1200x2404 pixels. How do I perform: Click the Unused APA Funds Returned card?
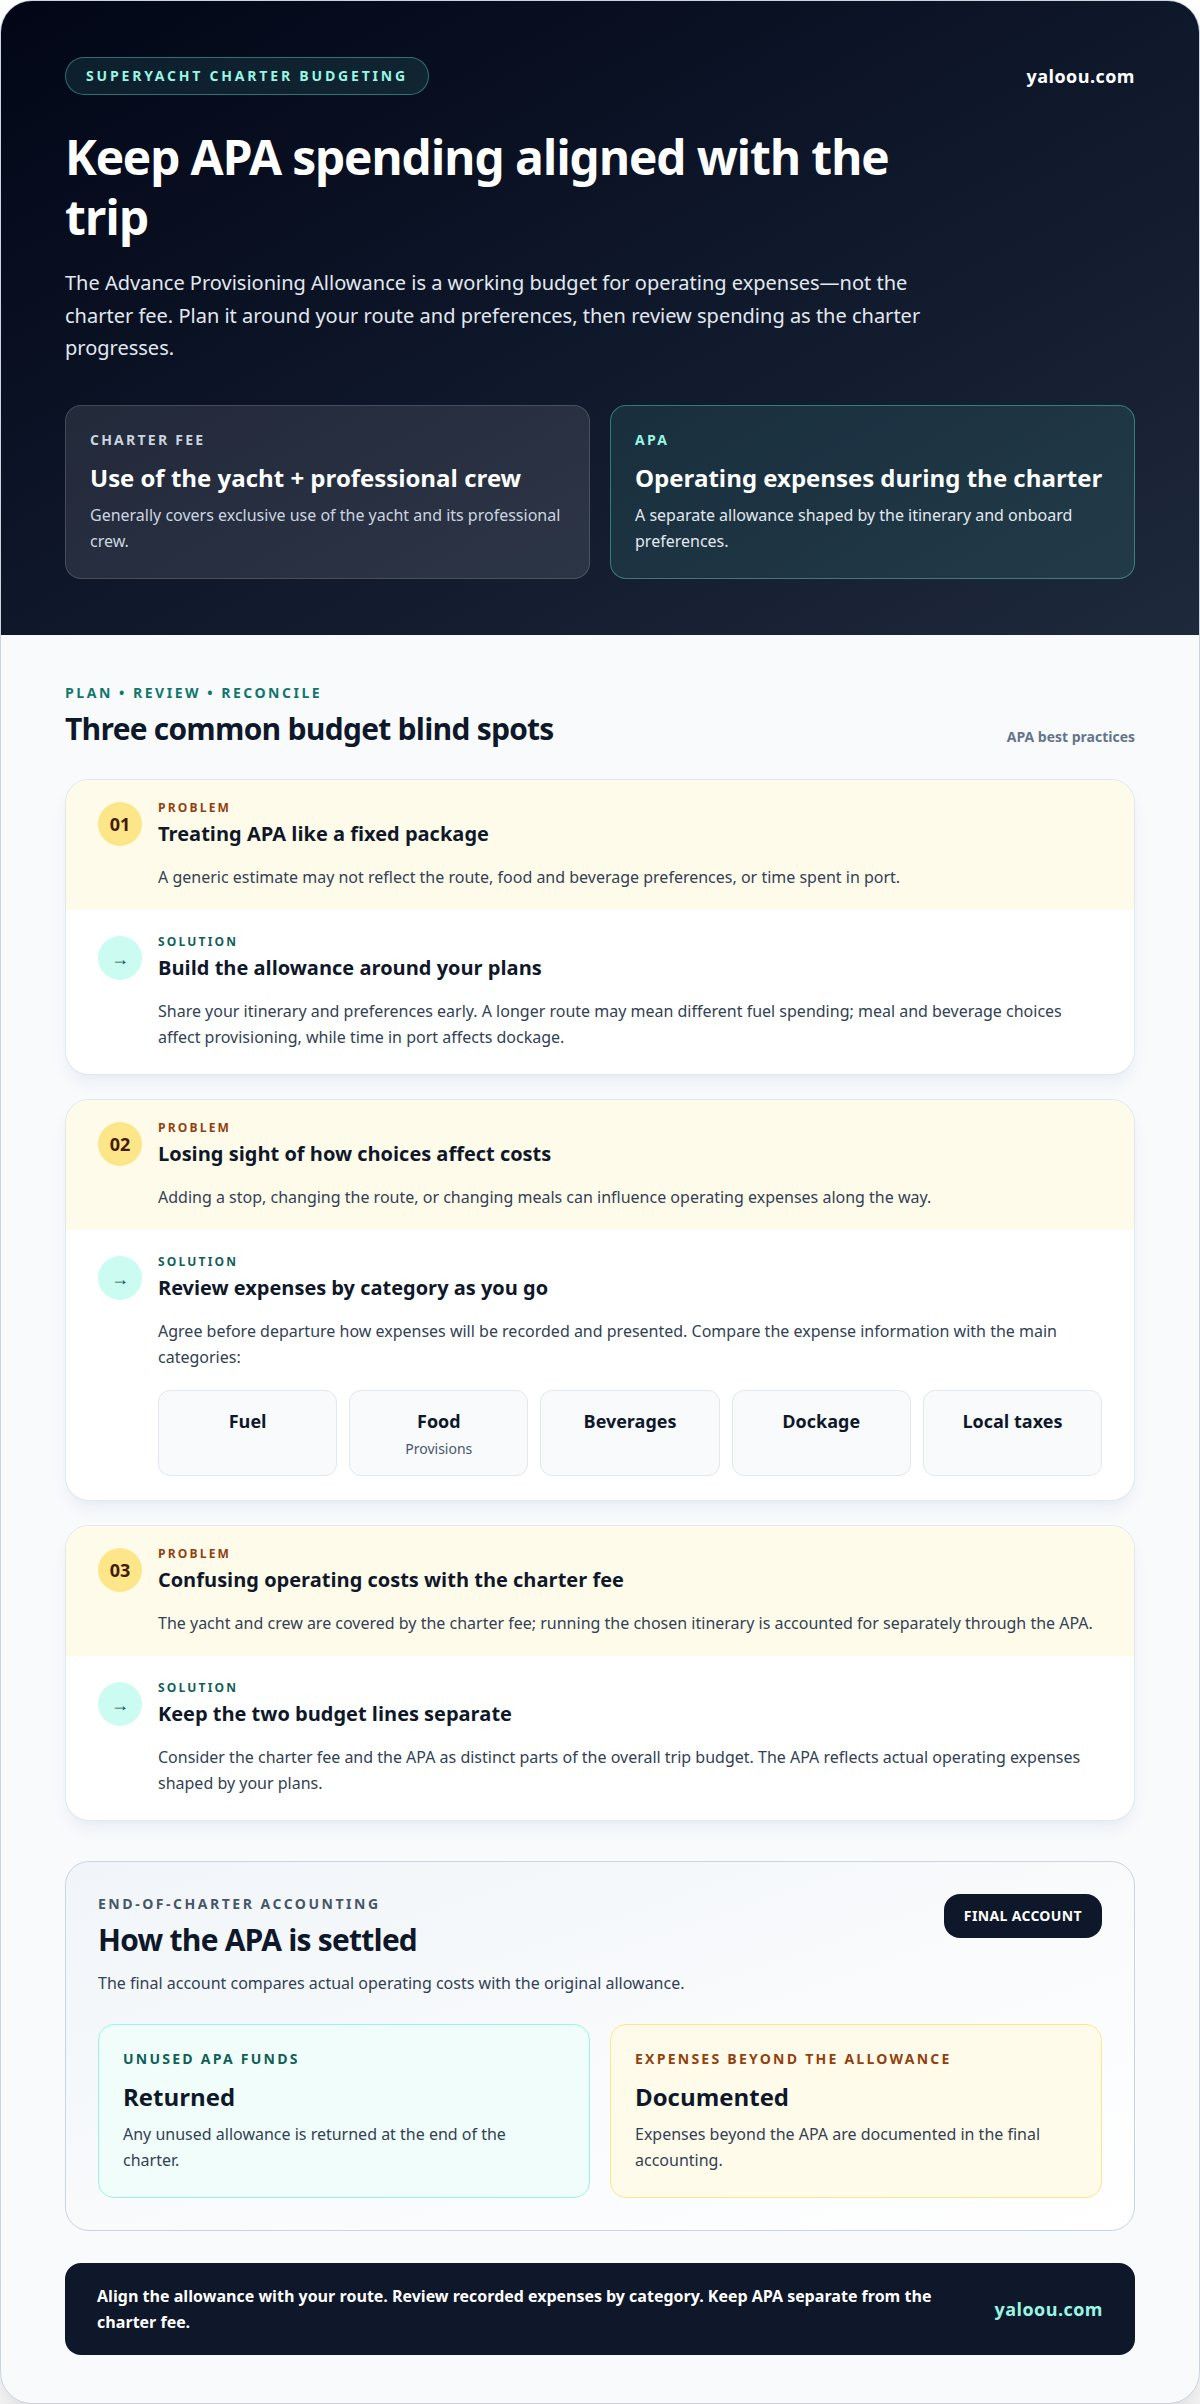[x=344, y=2110]
